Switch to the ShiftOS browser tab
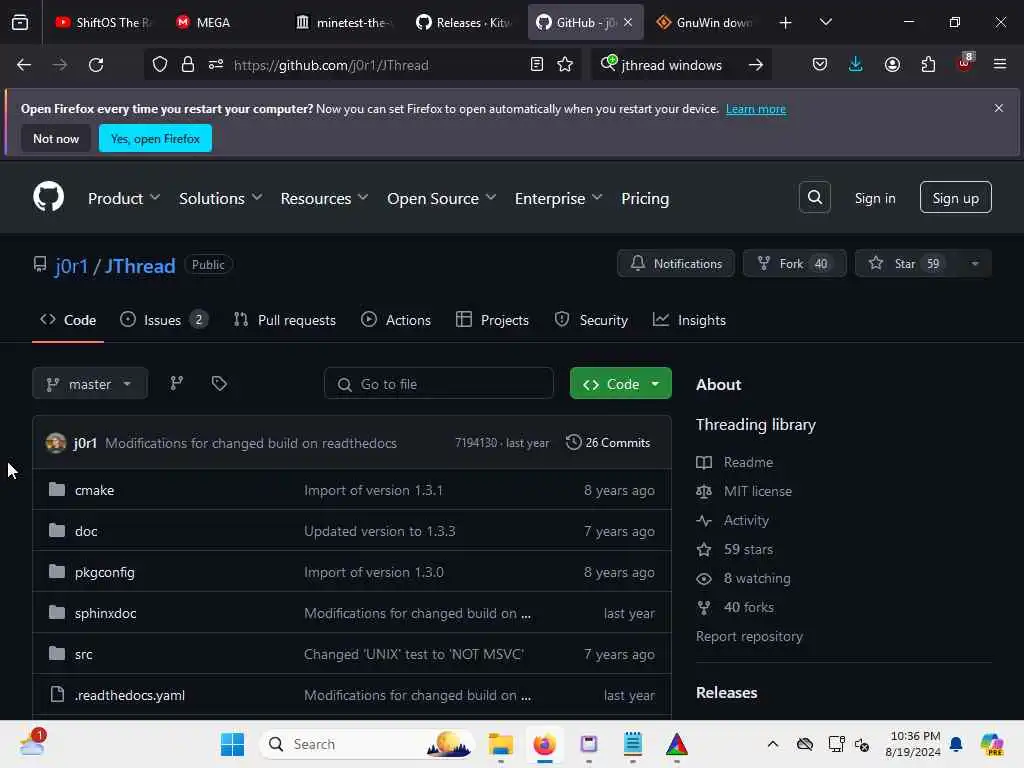Viewport: 1024px width, 768px height. pos(103,22)
